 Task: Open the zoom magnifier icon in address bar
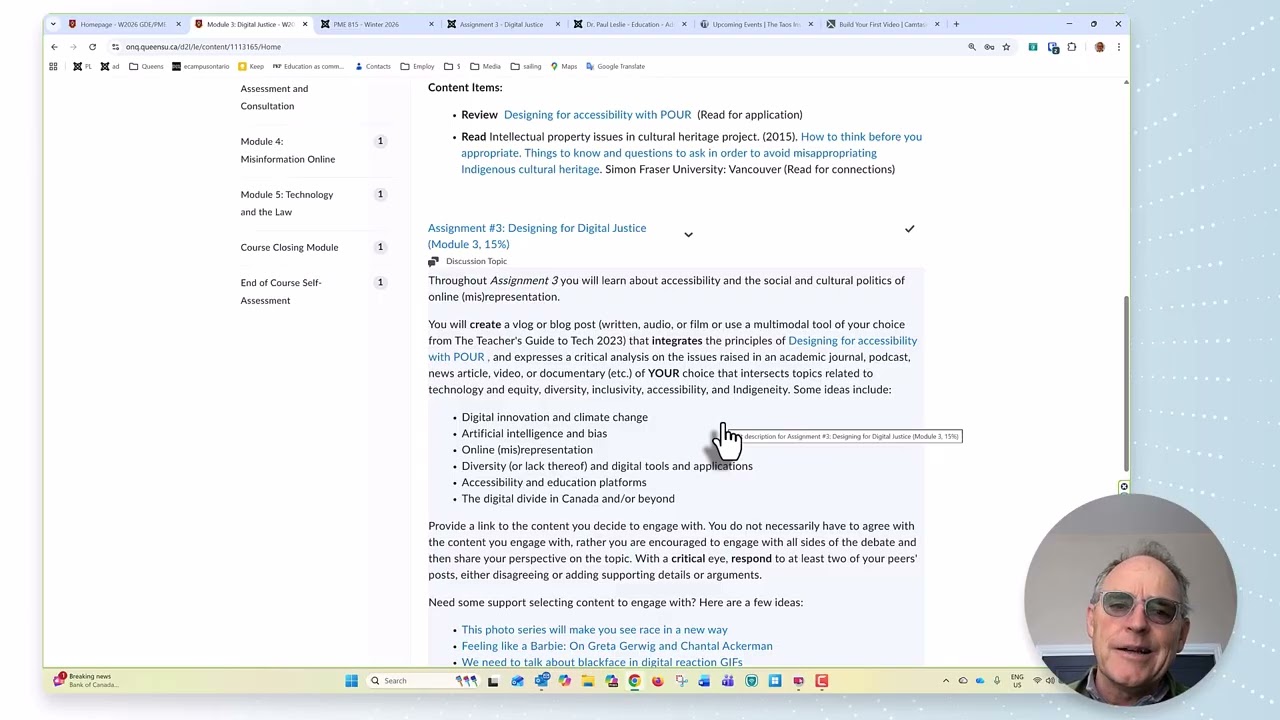pos(971,47)
